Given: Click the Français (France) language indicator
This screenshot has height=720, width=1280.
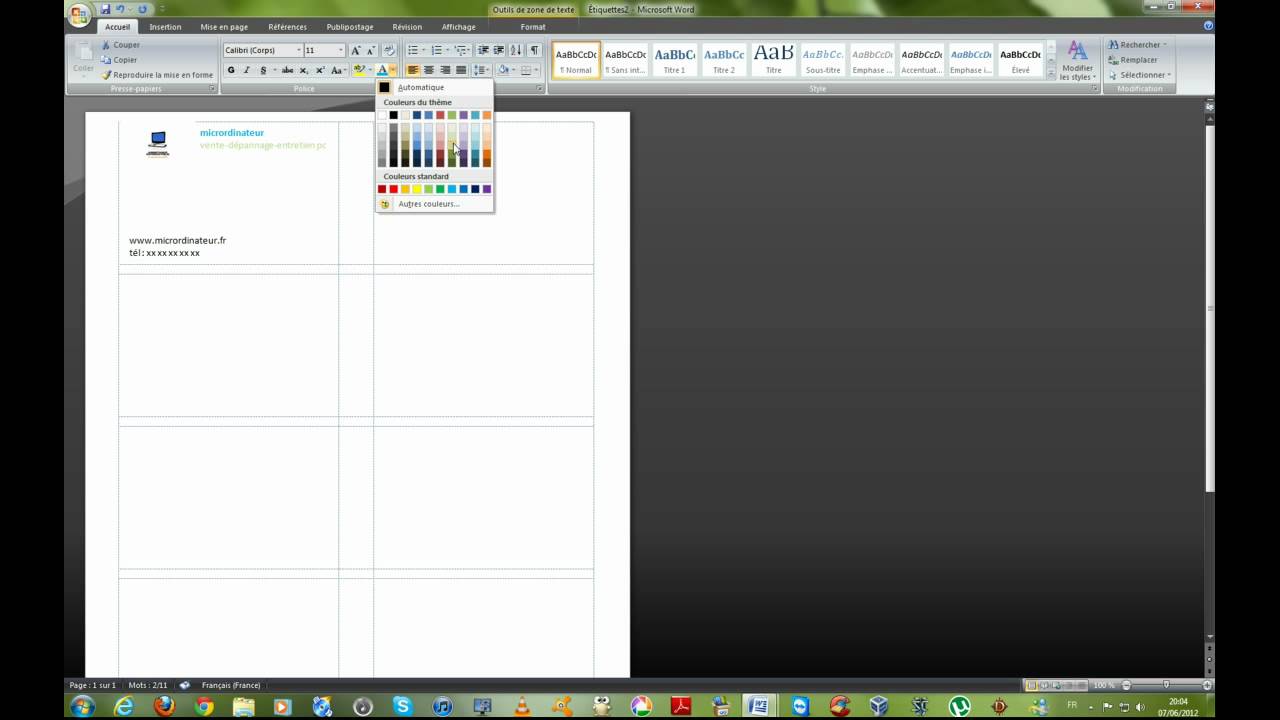Looking at the screenshot, I should coord(231,685).
